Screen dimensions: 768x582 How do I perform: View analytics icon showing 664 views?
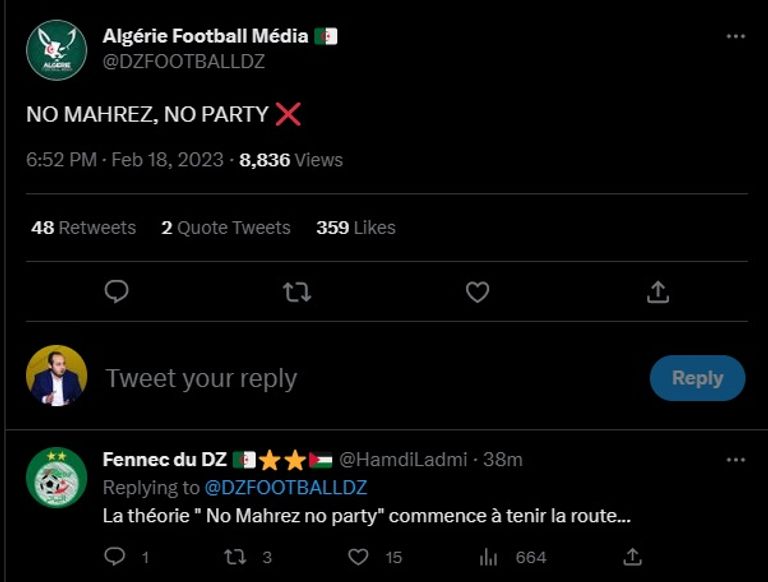point(489,557)
